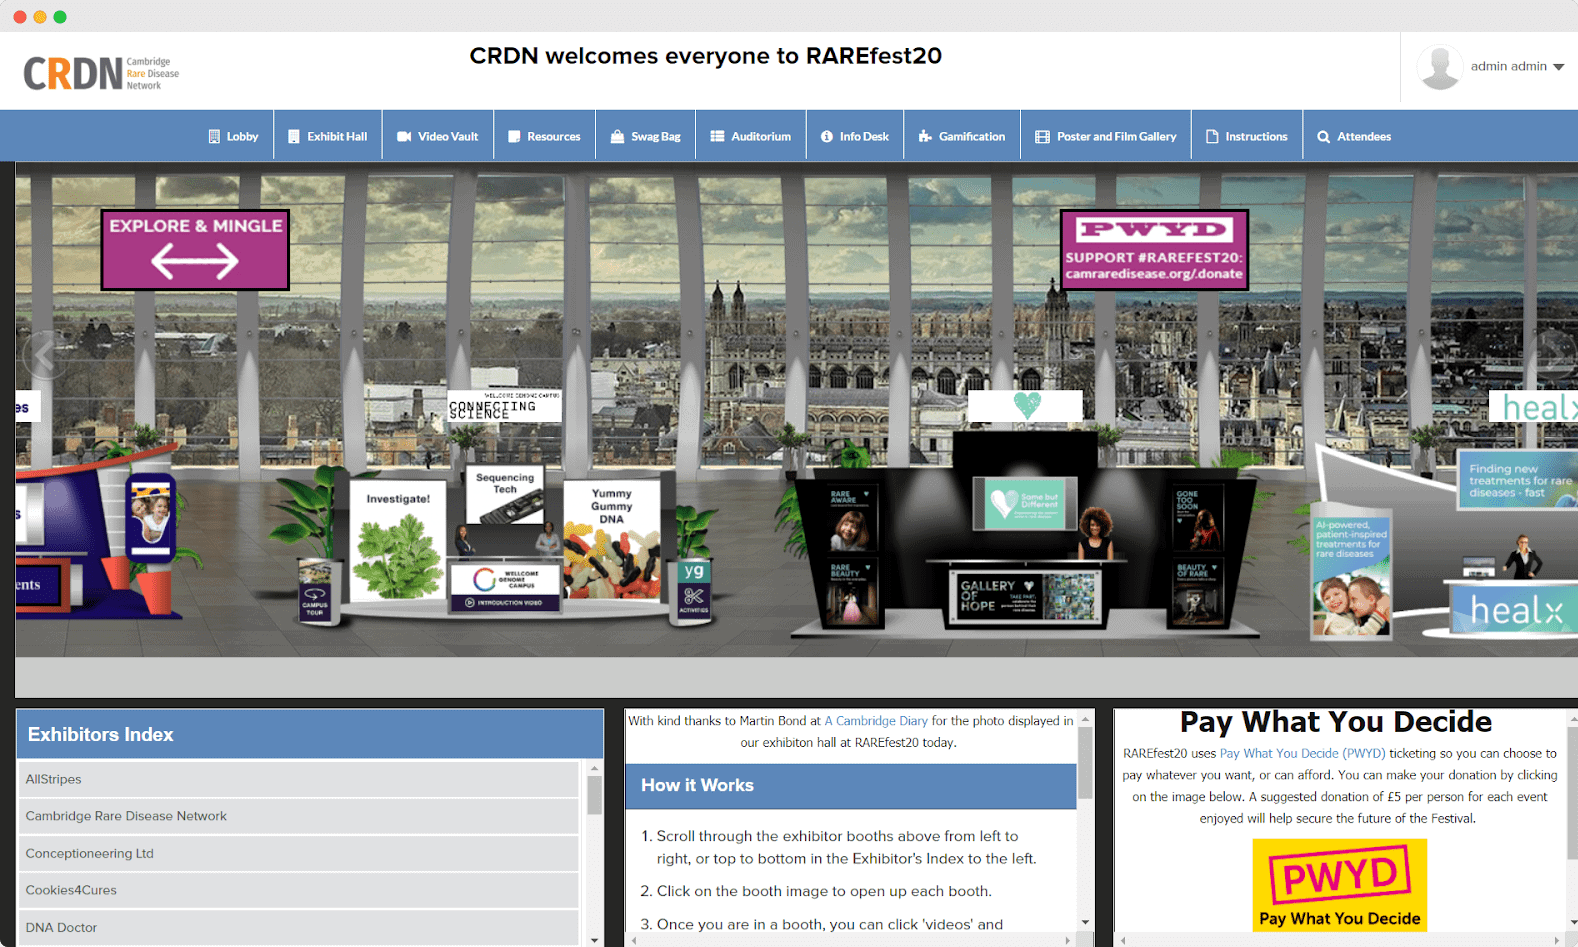Image resolution: width=1578 pixels, height=947 pixels.
Task: Open the Resources menu item
Action: (x=544, y=136)
